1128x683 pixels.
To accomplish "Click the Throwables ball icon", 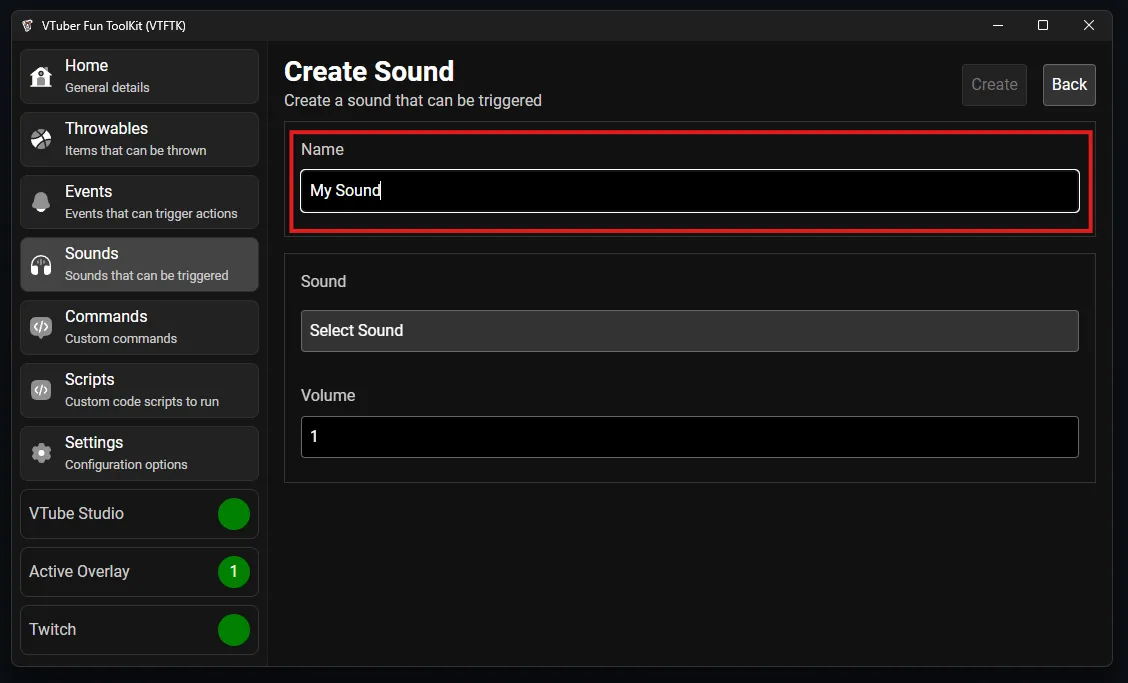I will pyautogui.click(x=41, y=139).
